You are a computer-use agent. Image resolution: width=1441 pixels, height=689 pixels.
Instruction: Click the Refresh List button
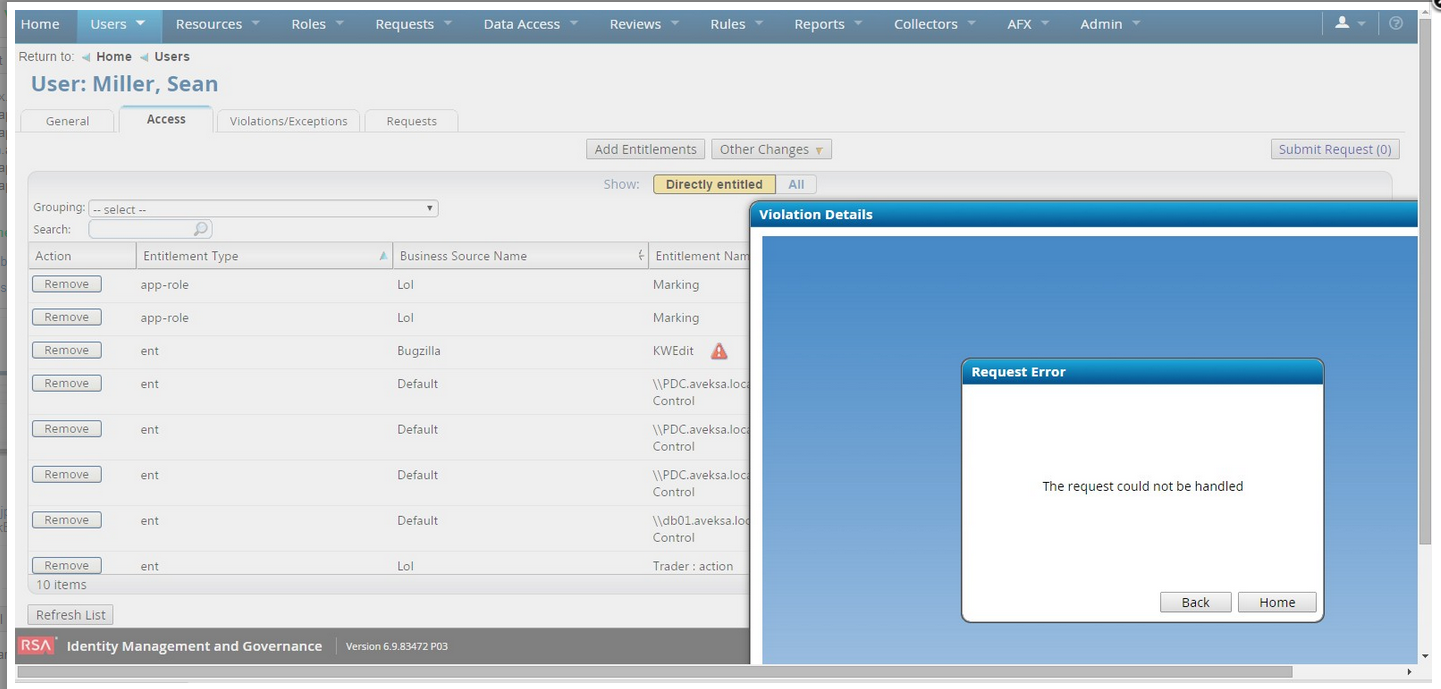(70, 615)
